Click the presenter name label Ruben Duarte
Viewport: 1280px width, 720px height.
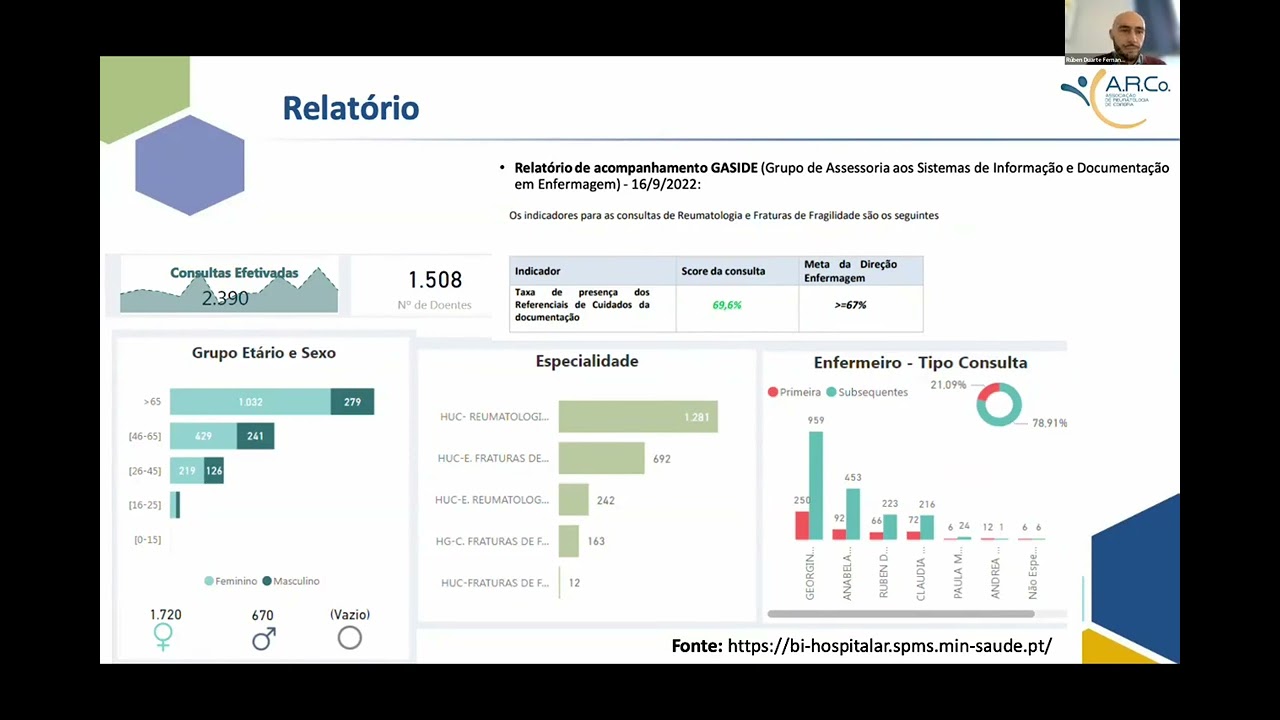[1096, 60]
